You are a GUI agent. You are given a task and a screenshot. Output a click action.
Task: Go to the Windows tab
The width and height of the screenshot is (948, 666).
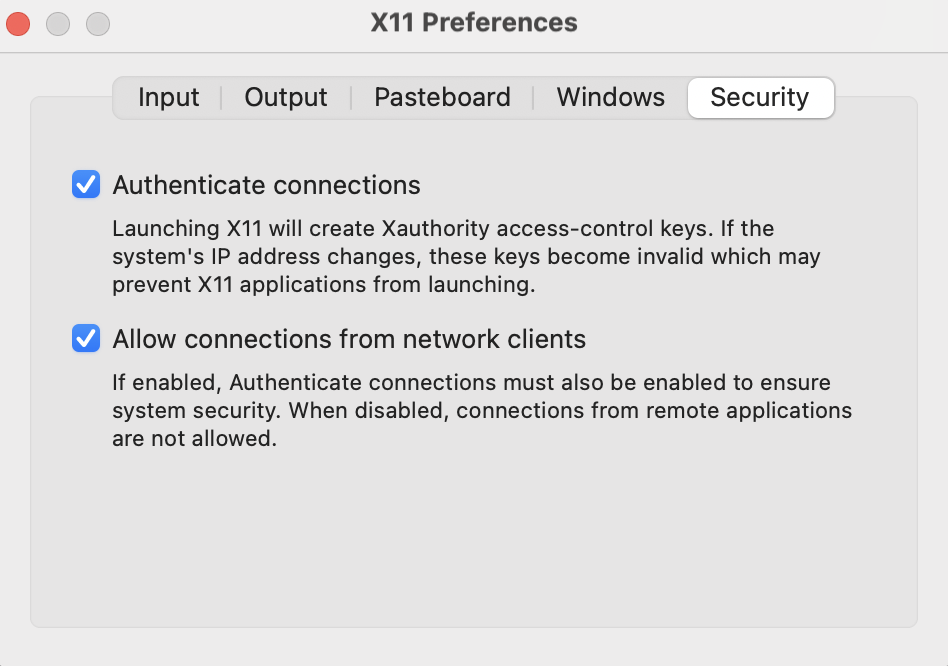pos(610,98)
